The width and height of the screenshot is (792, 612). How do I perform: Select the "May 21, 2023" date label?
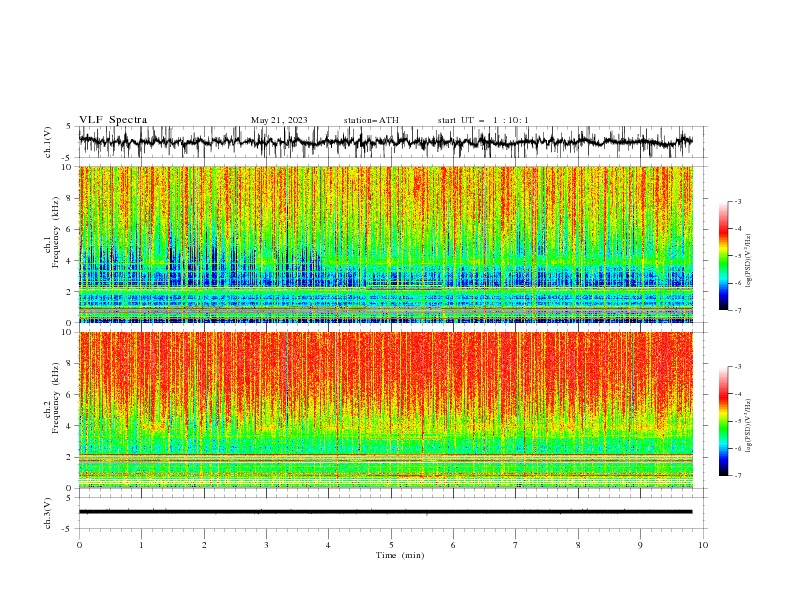(x=279, y=120)
